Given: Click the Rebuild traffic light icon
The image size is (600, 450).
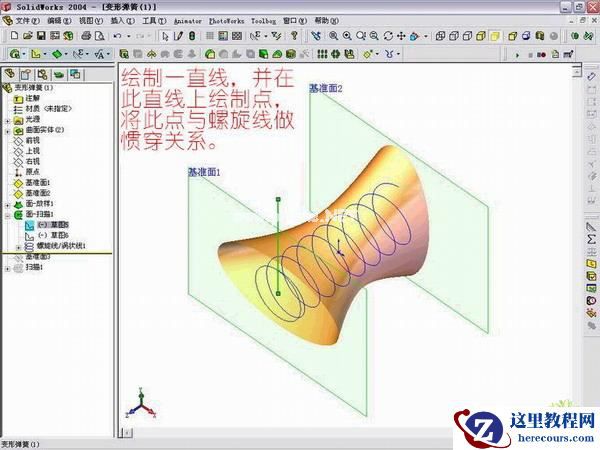Looking at the screenshot, I should point(192,36).
